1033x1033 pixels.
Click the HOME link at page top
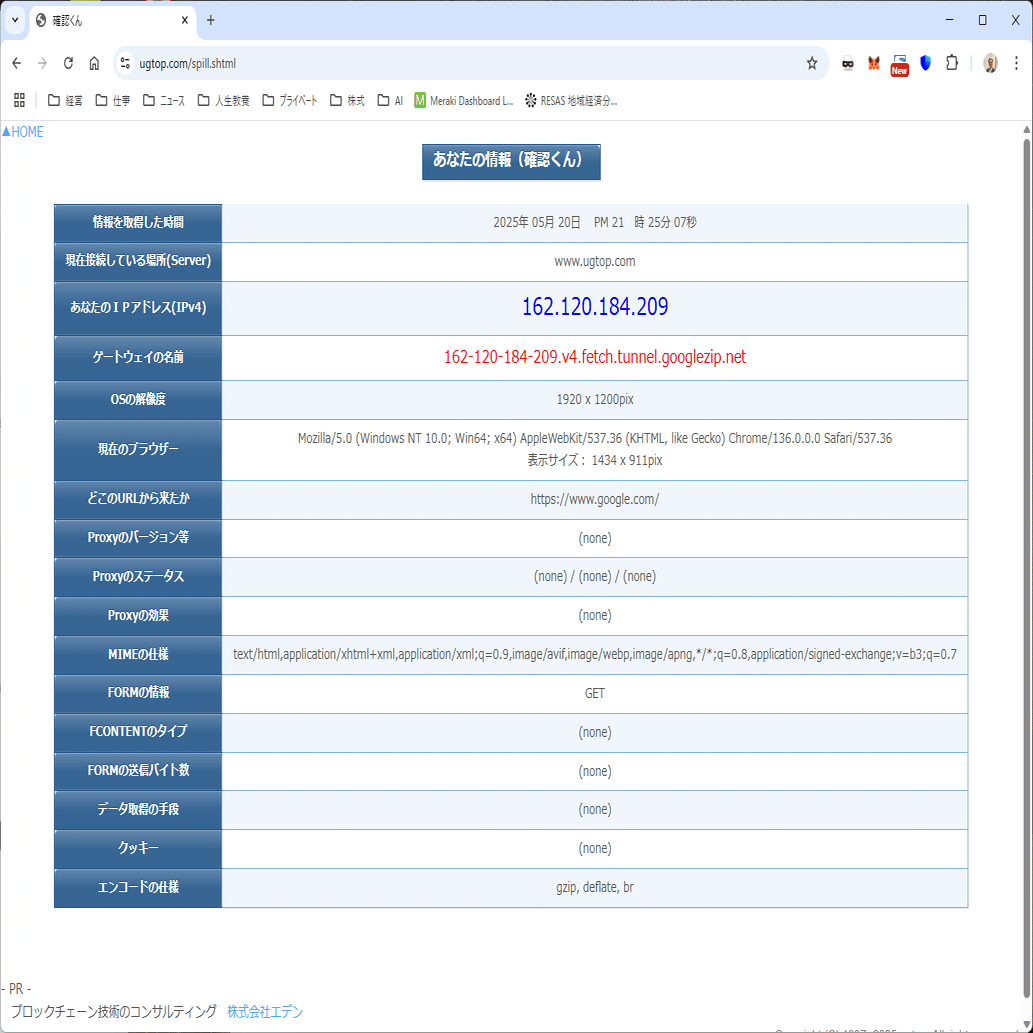click(x=23, y=132)
